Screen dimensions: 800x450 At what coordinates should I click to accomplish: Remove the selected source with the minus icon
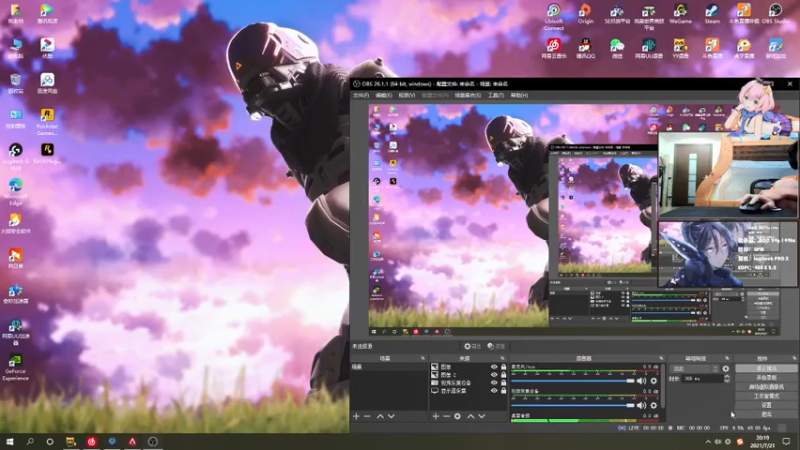(x=446, y=416)
